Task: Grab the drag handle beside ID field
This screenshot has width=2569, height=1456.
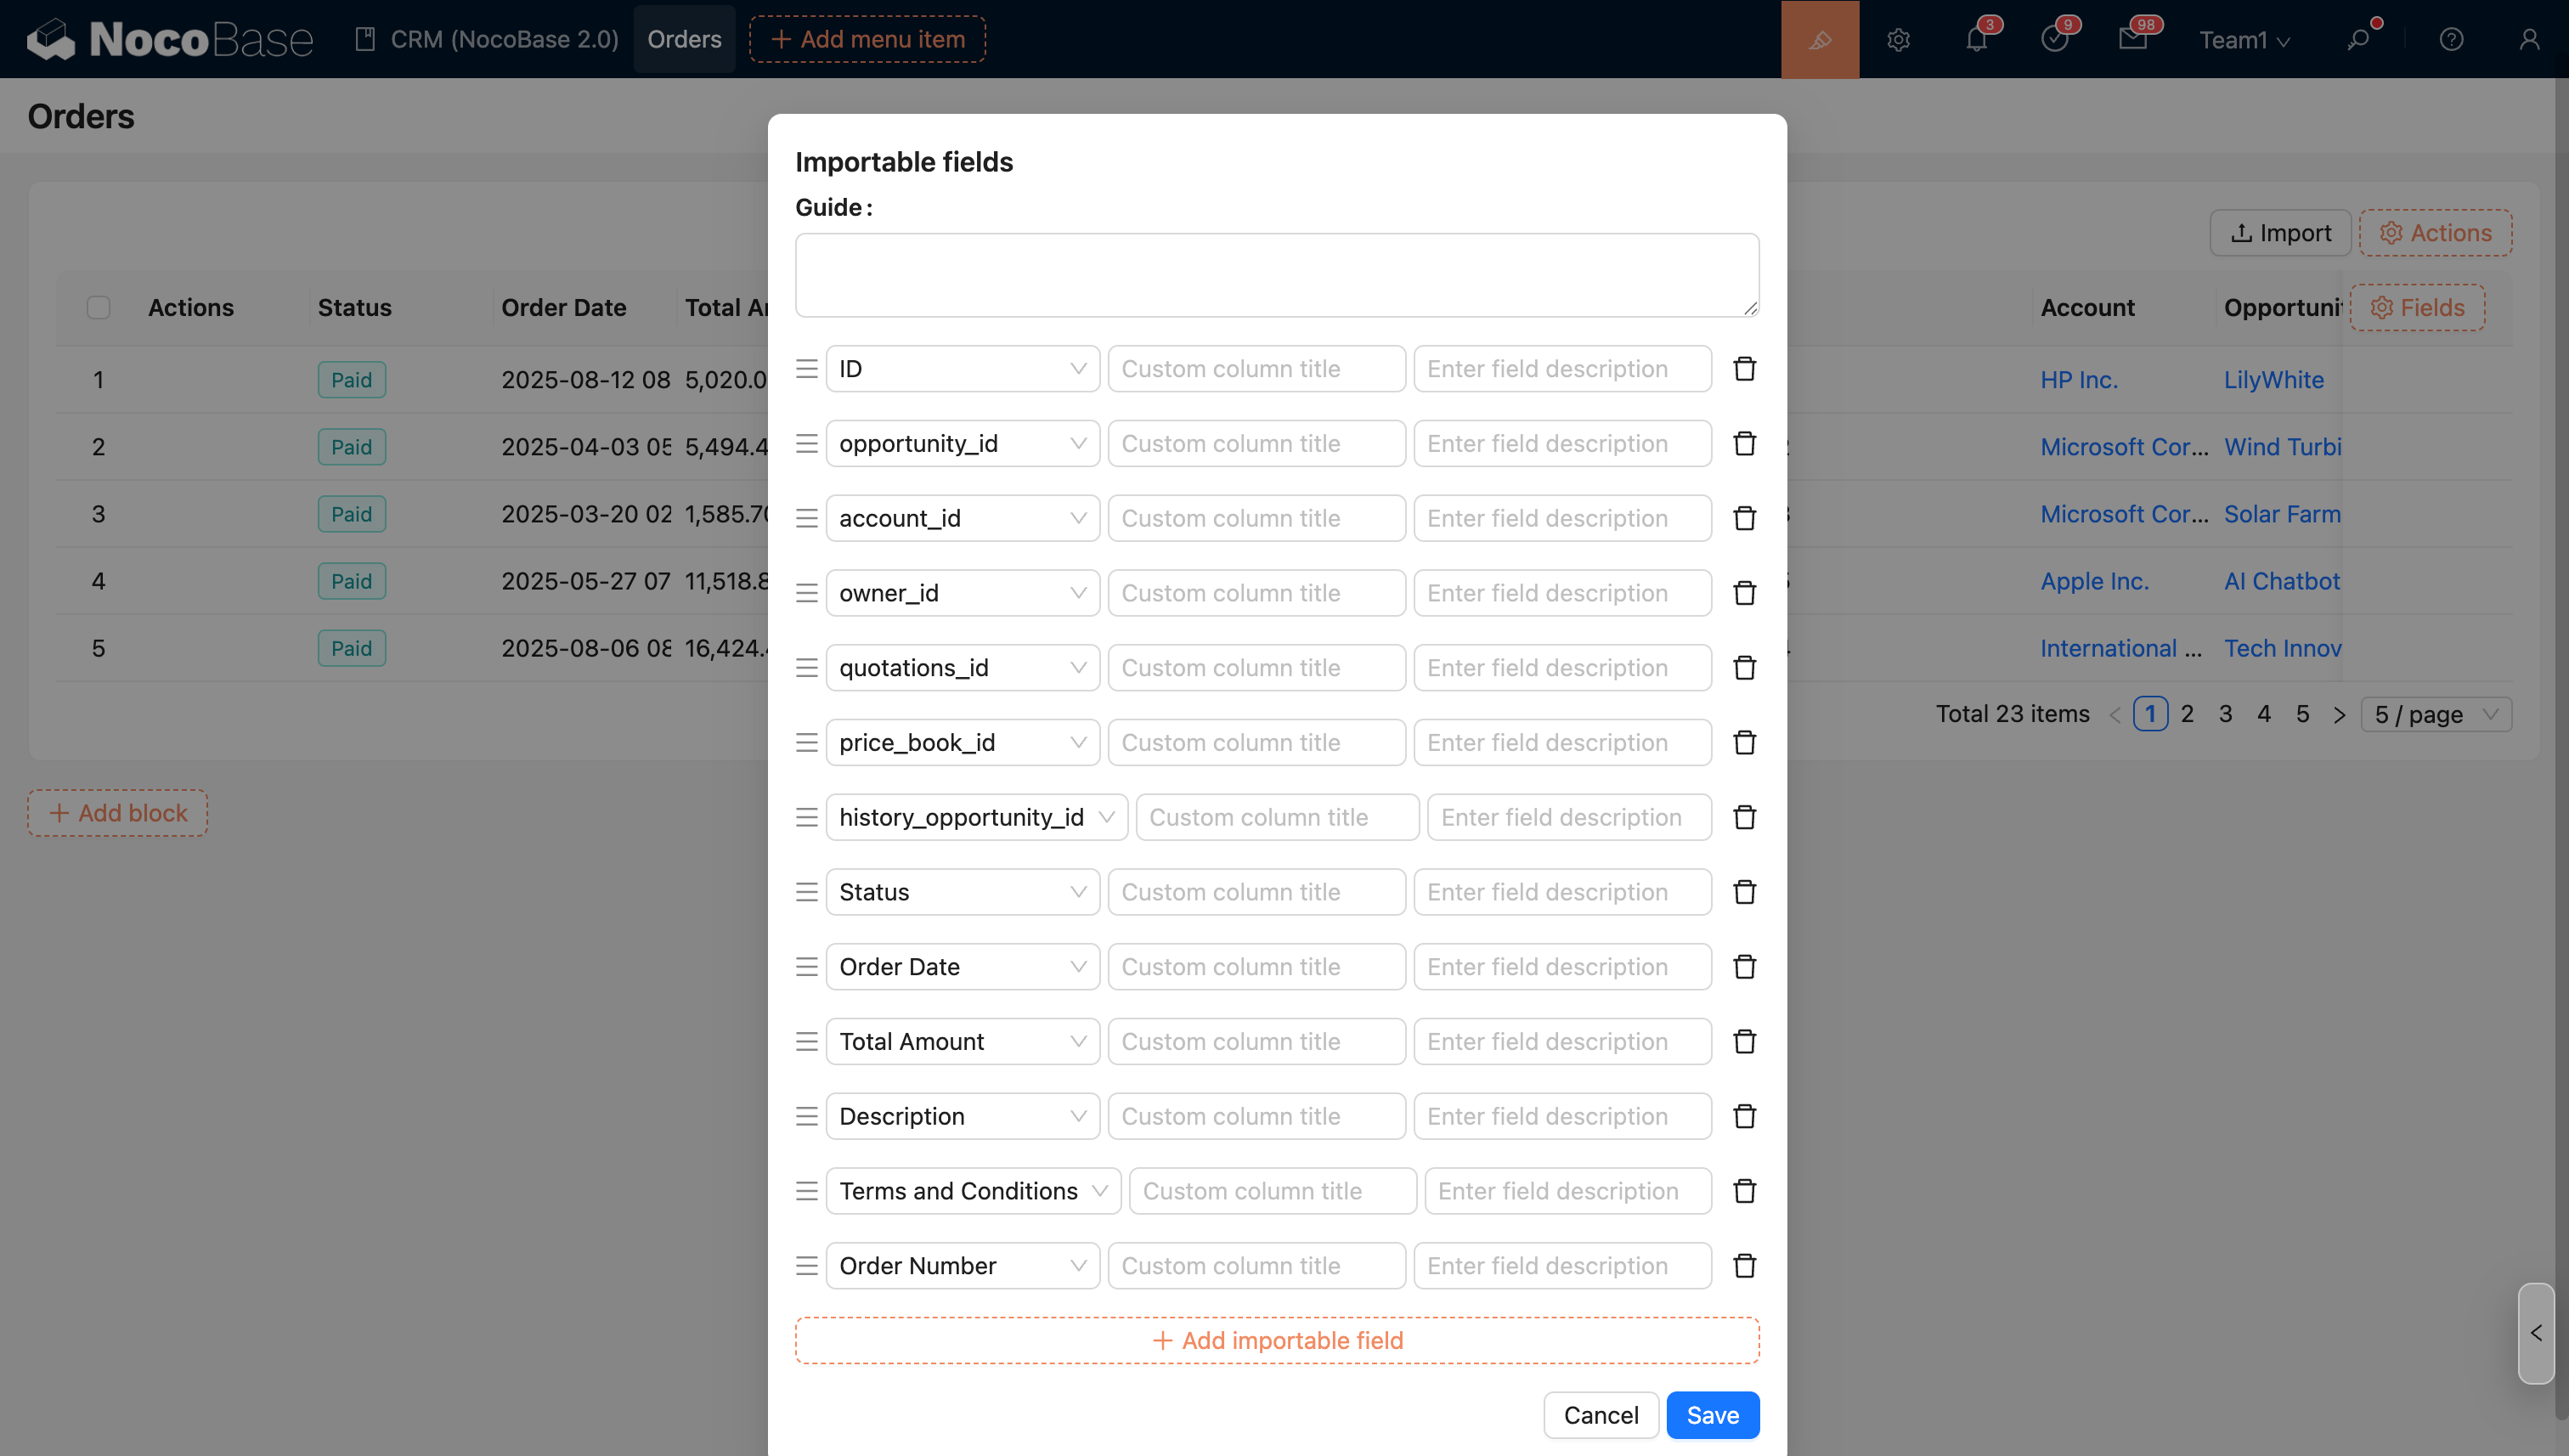Action: point(806,369)
